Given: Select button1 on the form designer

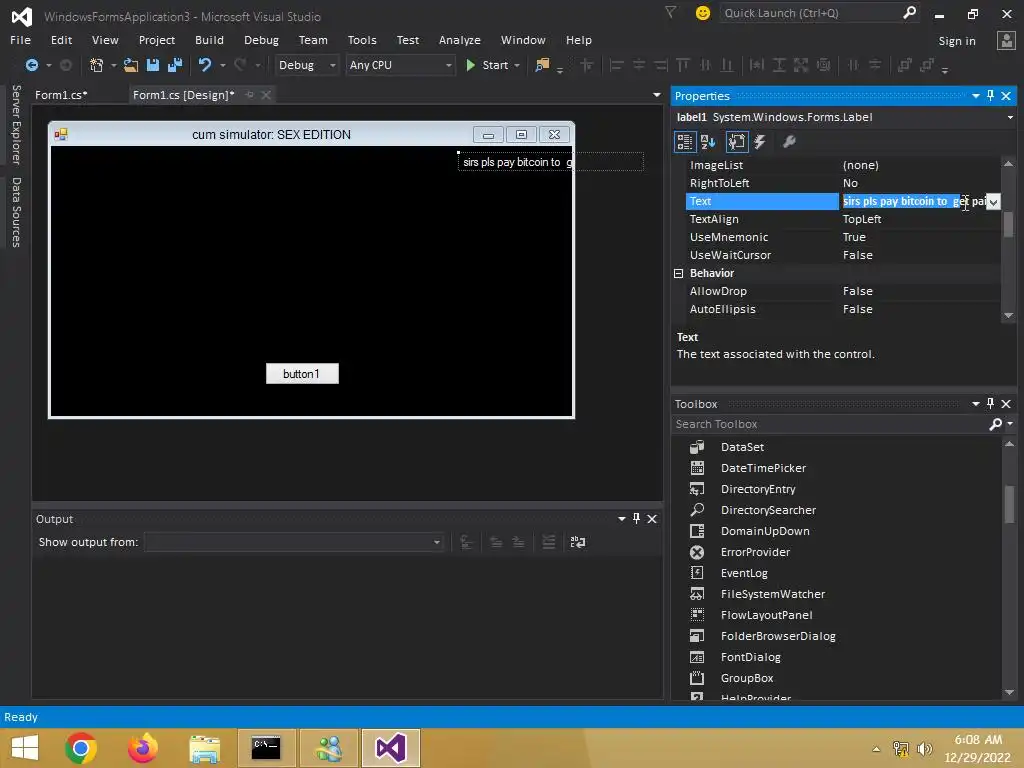Looking at the screenshot, I should click(302, 373).
